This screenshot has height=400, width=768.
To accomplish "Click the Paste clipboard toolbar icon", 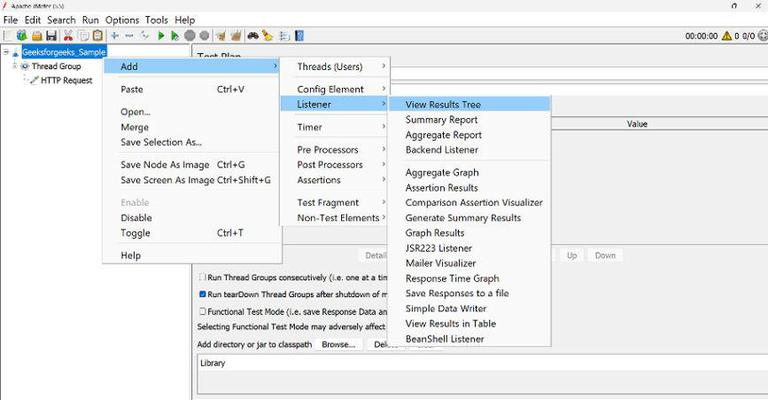I will click(98, 35).
